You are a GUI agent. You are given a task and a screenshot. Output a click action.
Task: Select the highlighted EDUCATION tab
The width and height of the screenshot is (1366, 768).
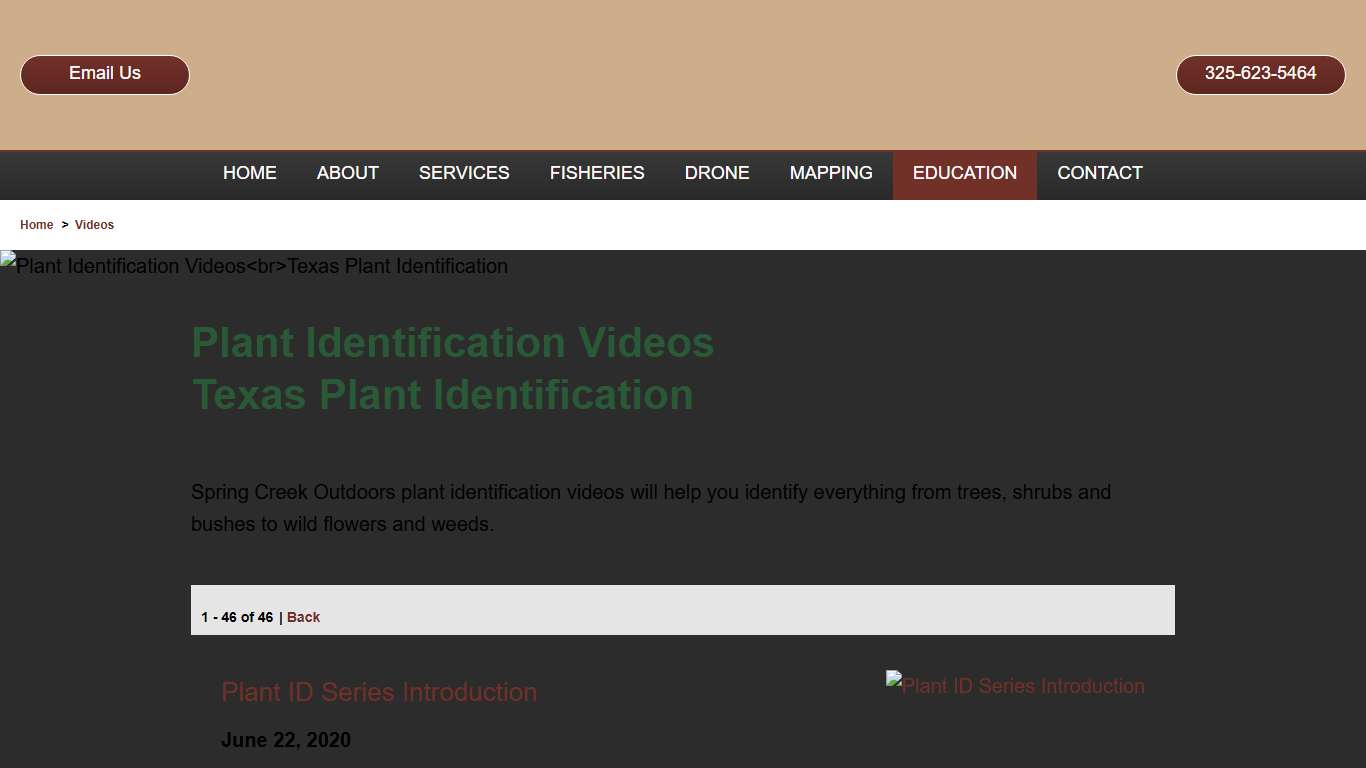964,173
